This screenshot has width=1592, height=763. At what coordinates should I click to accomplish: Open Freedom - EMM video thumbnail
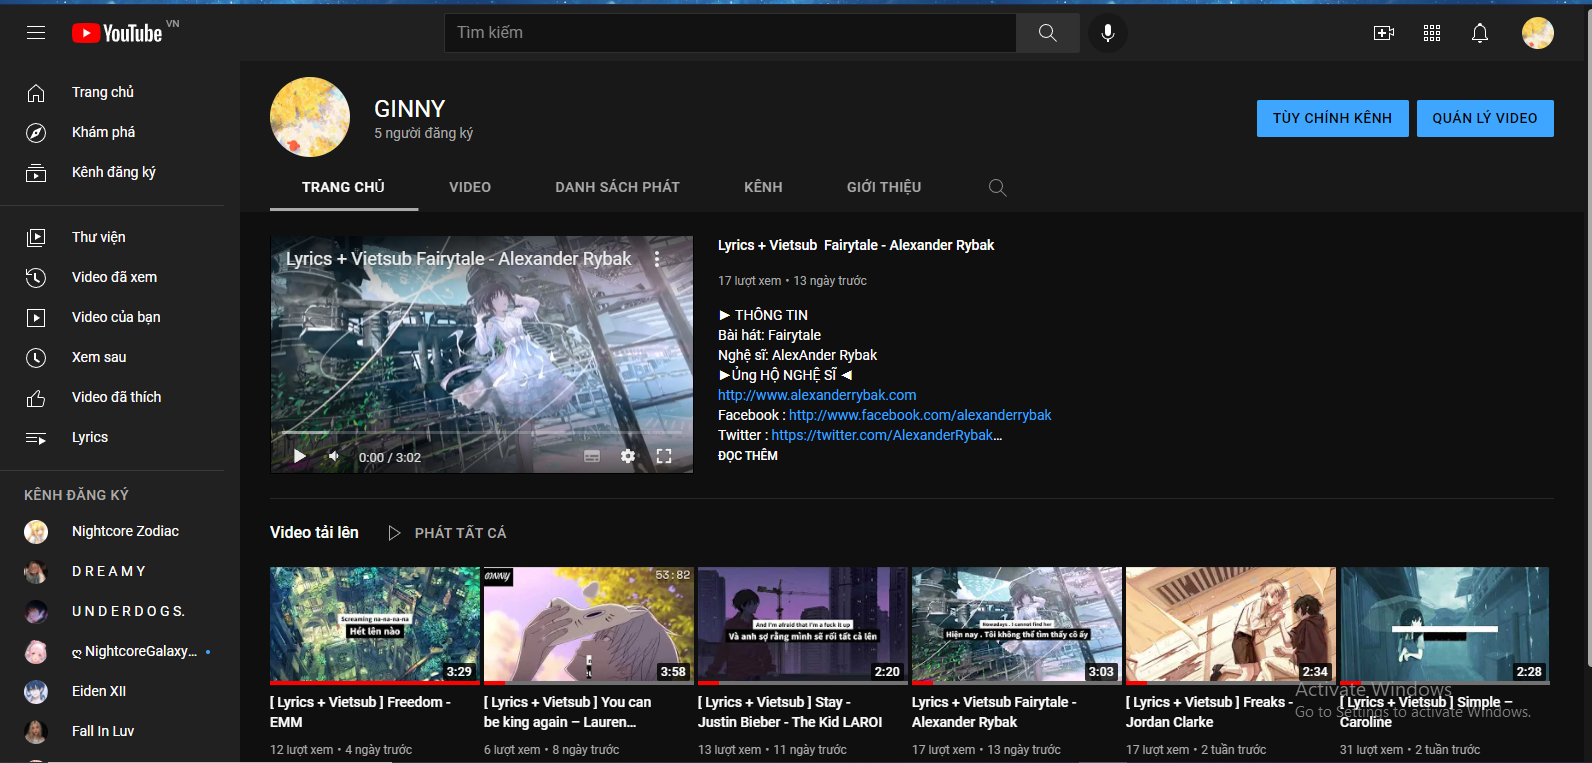pos(375,626)
